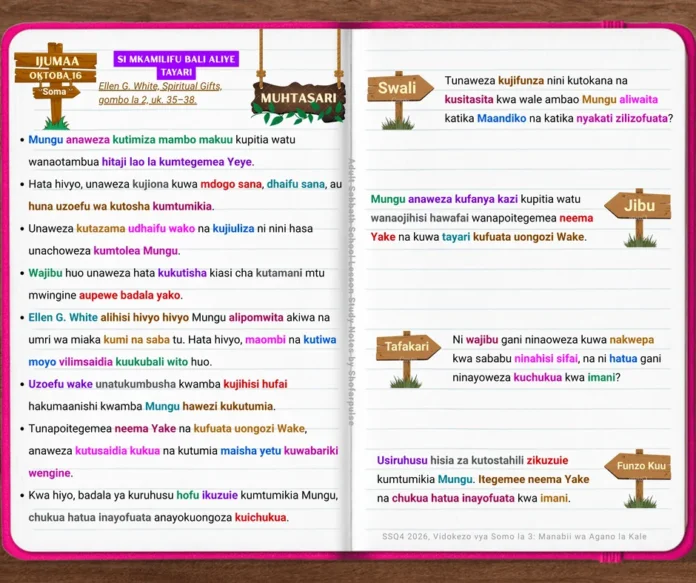Click the Jibu answer text paragraph

click(482, 218)
